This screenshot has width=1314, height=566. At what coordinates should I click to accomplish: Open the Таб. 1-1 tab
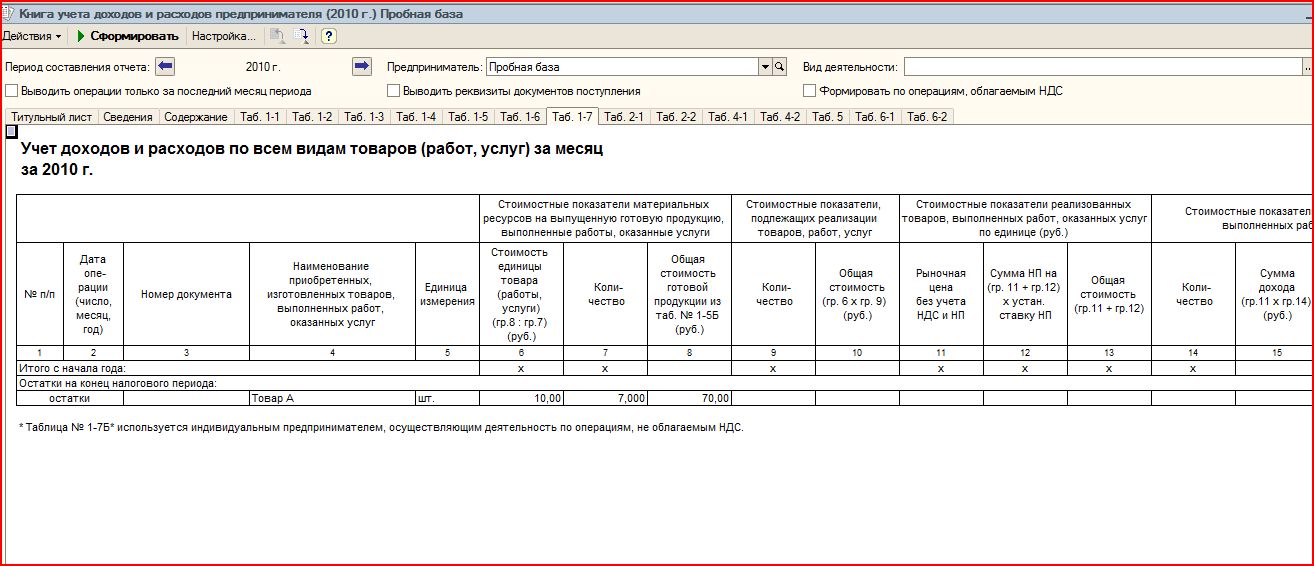tap(260, 117)
